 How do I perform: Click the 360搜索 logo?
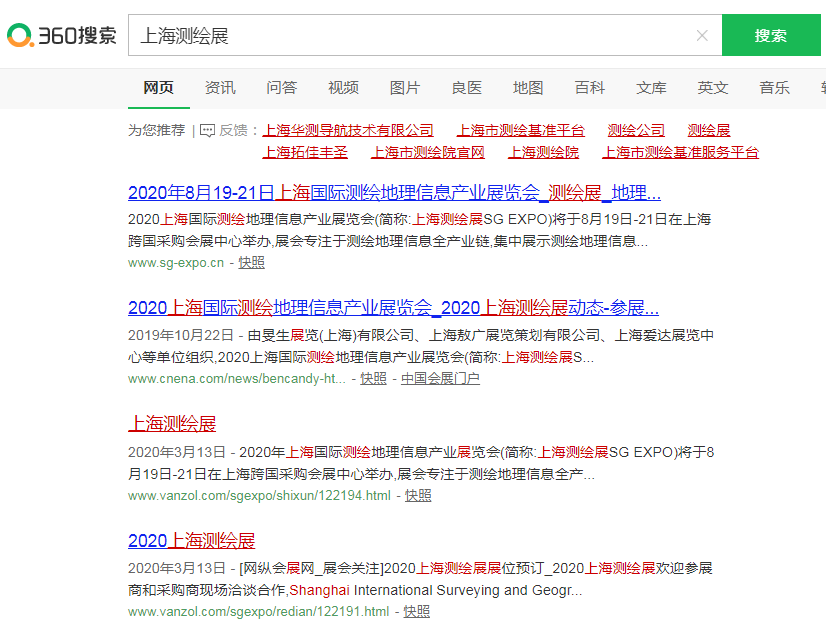(62, 35)
